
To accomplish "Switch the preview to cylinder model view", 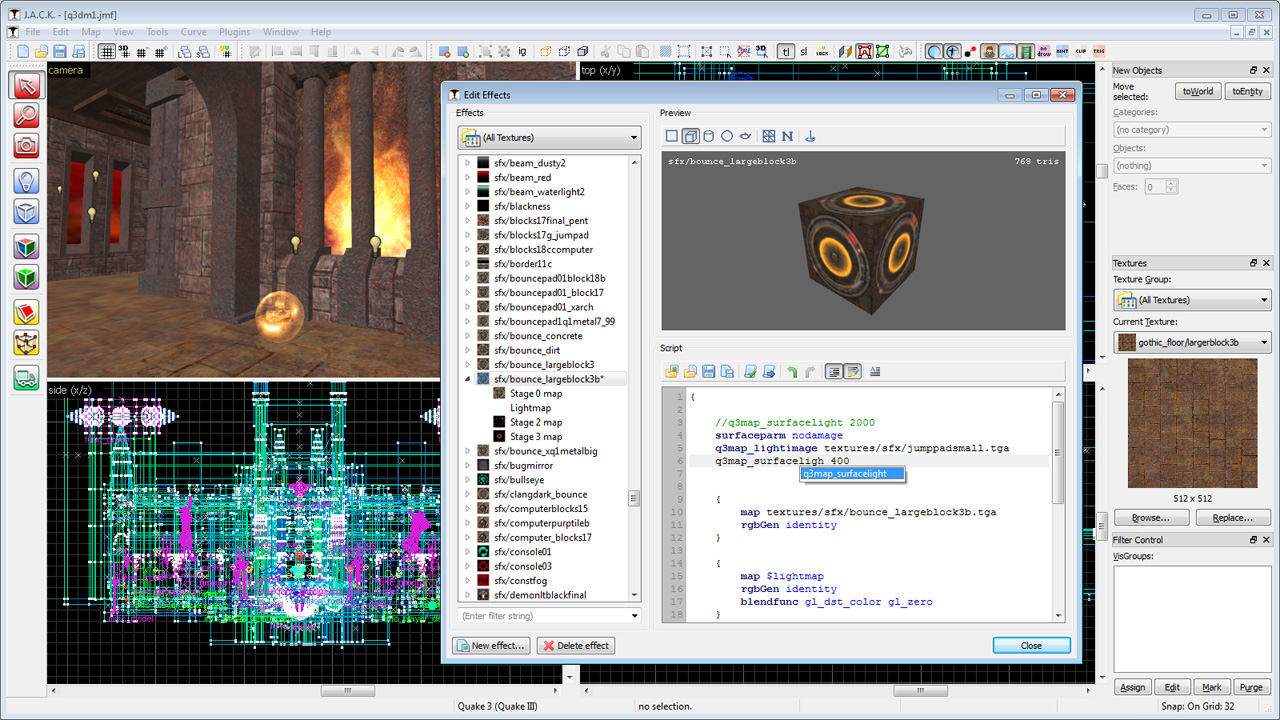I will tap(707, 135).
